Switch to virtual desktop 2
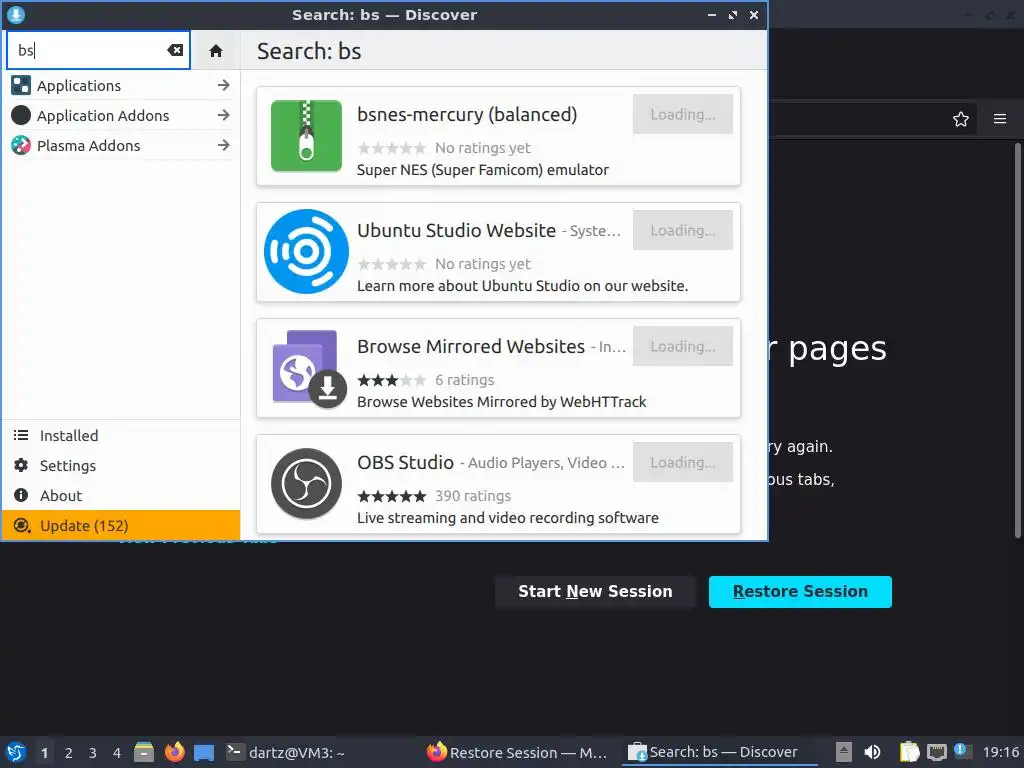Screen dimensions: 1024x768 (69, 753)
